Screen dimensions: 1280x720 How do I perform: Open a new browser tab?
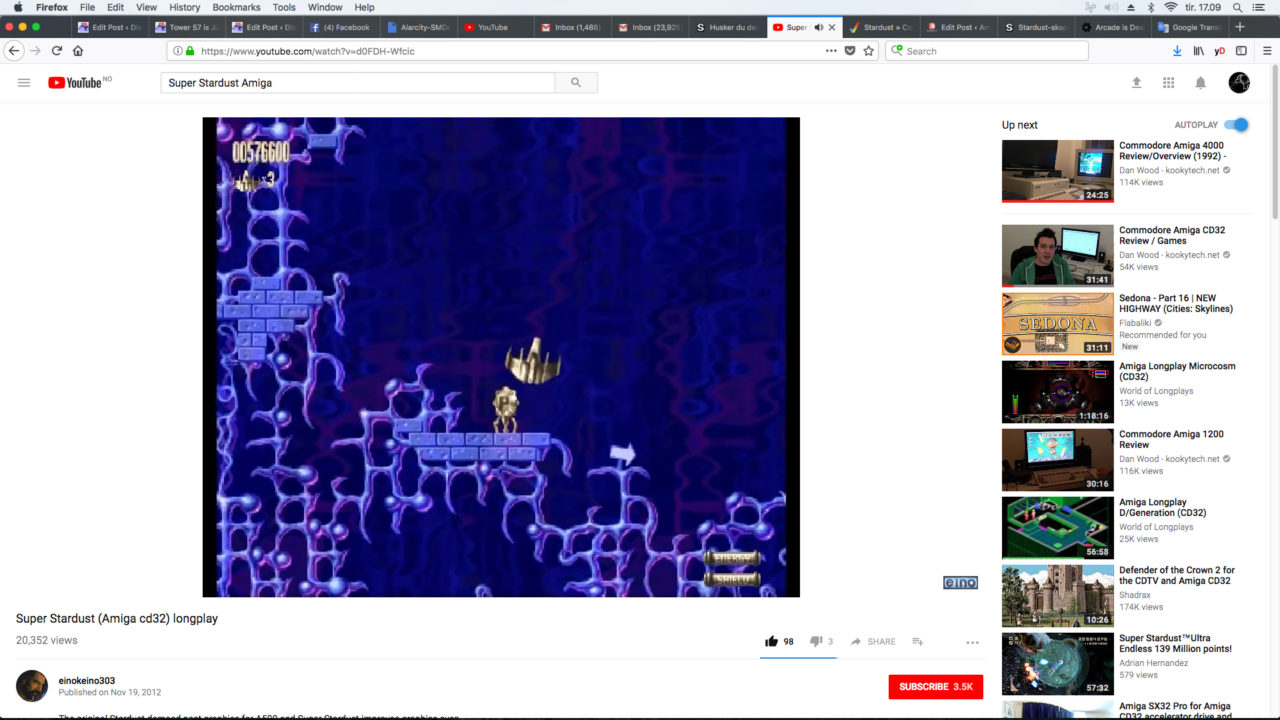[1240, 27]
